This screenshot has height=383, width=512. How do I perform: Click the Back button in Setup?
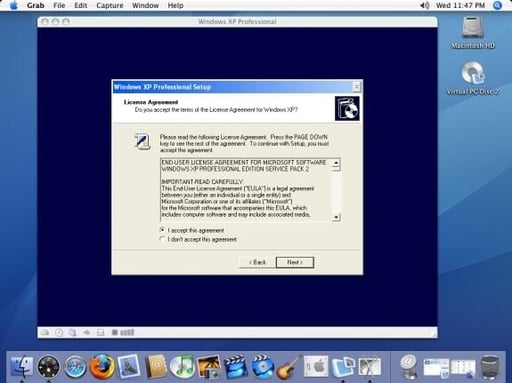coord(257,262)
